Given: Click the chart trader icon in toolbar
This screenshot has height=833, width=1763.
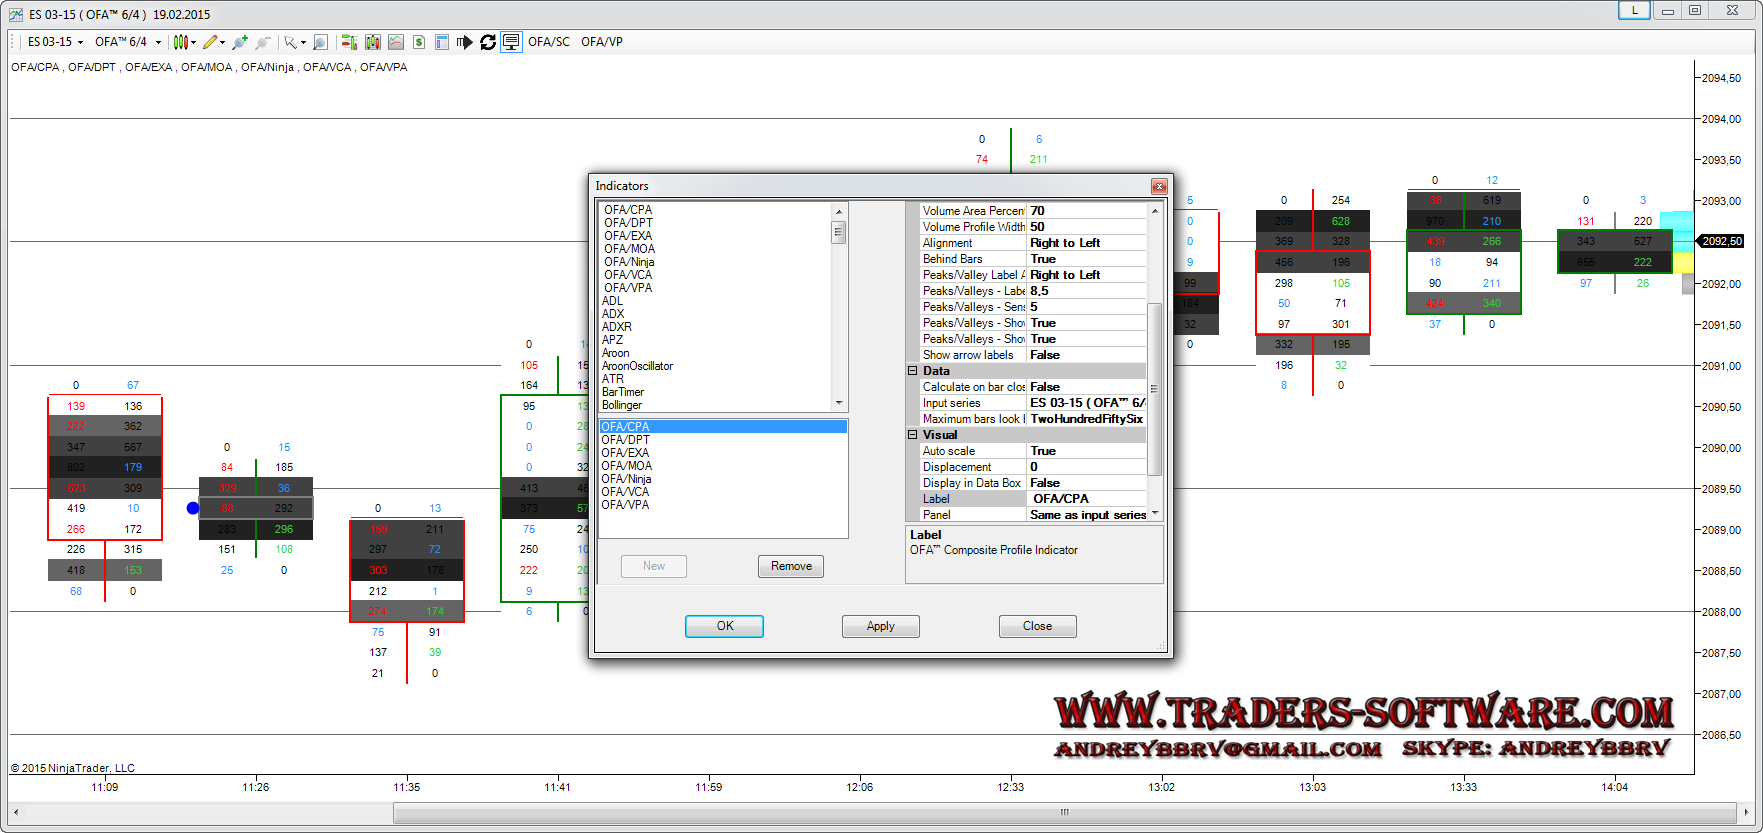Looking at the screenshot, I should click(349, 42).
